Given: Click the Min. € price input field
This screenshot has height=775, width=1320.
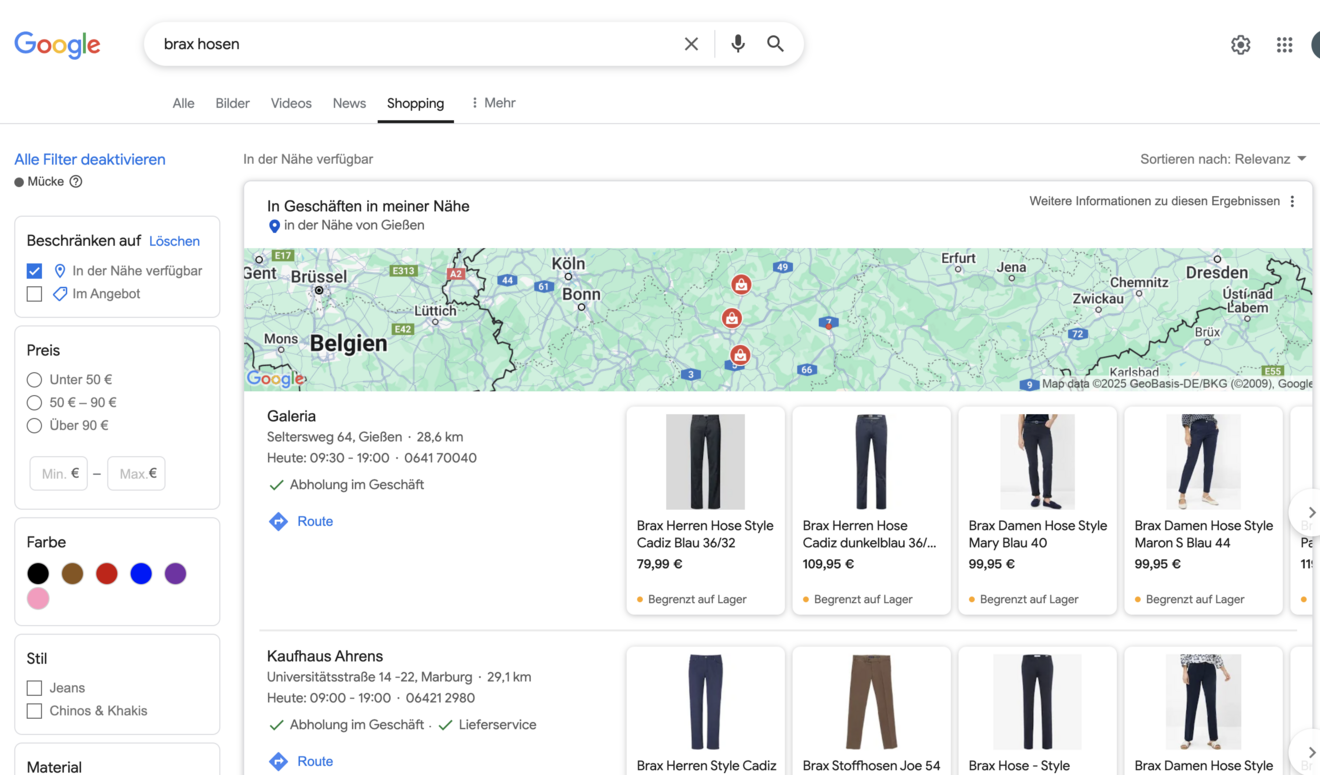Looking at the screenshot, I should click(59, 474).
